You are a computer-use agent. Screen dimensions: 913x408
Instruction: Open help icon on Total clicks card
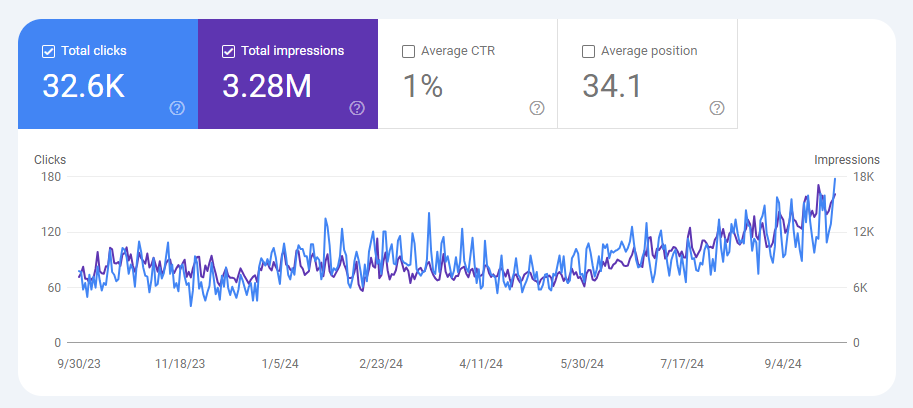click(177, 108)
